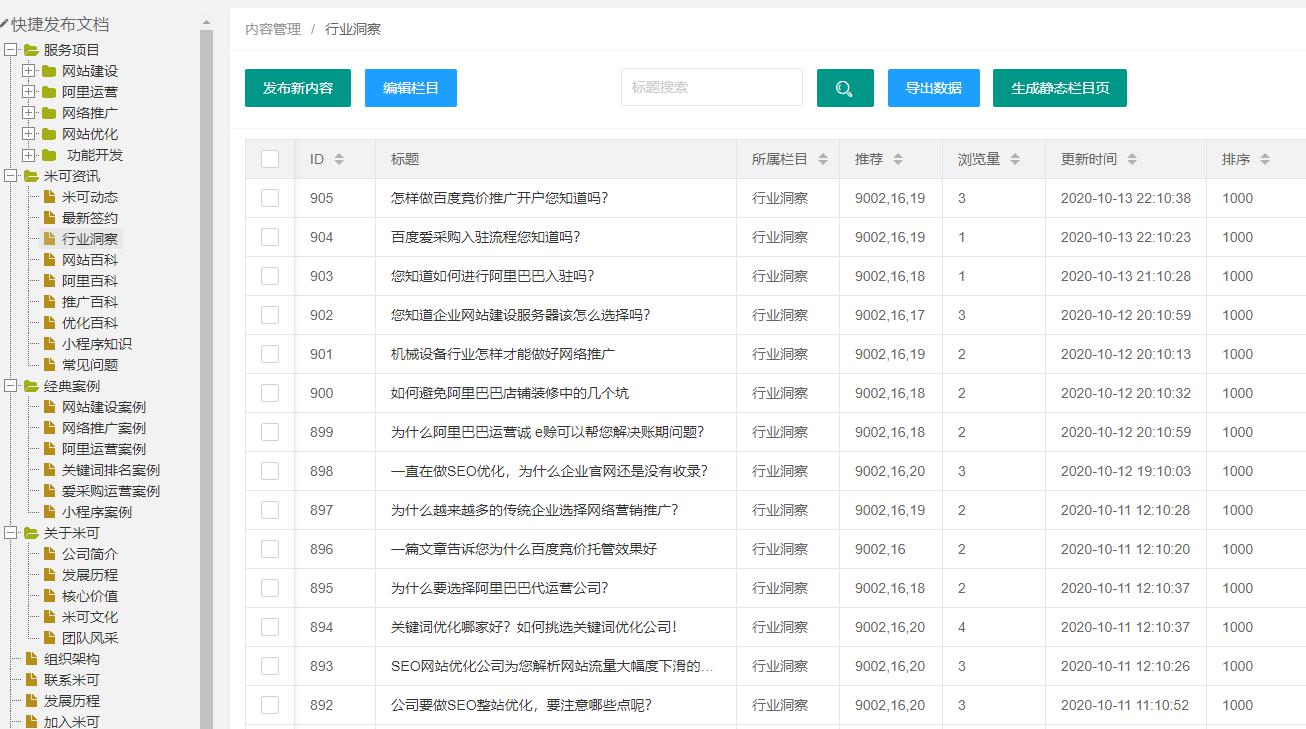
Task: Check the select-all checkbox in table header
Action: tap(269, 159)
